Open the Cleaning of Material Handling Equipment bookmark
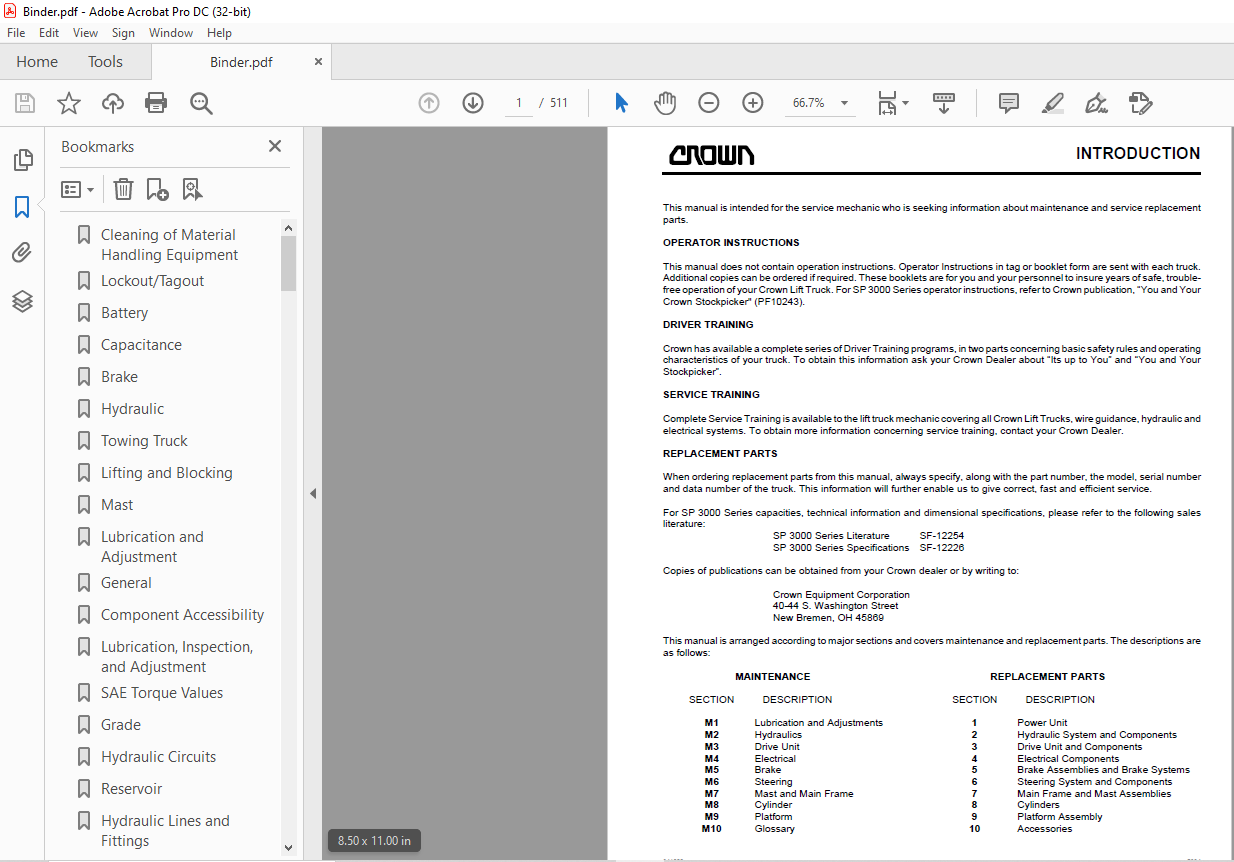 click(x=168, y=245)
